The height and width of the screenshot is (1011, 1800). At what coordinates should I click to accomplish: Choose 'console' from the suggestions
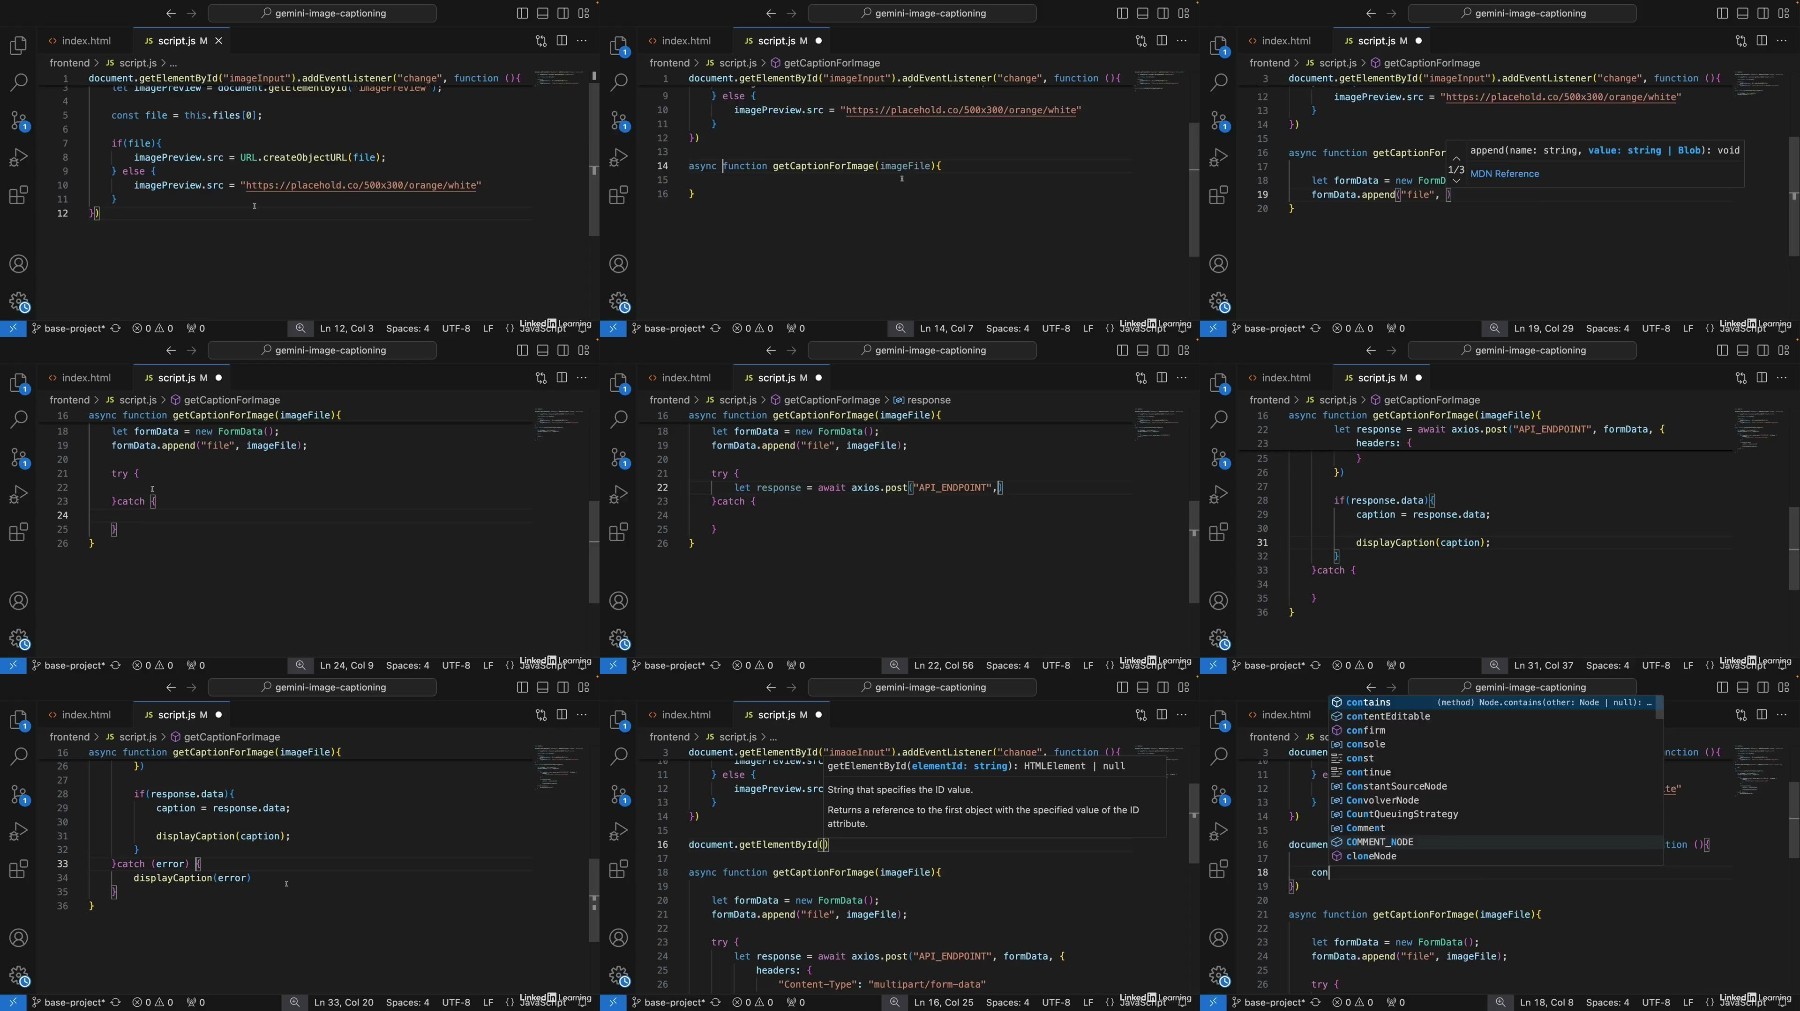pos(1490,744)
